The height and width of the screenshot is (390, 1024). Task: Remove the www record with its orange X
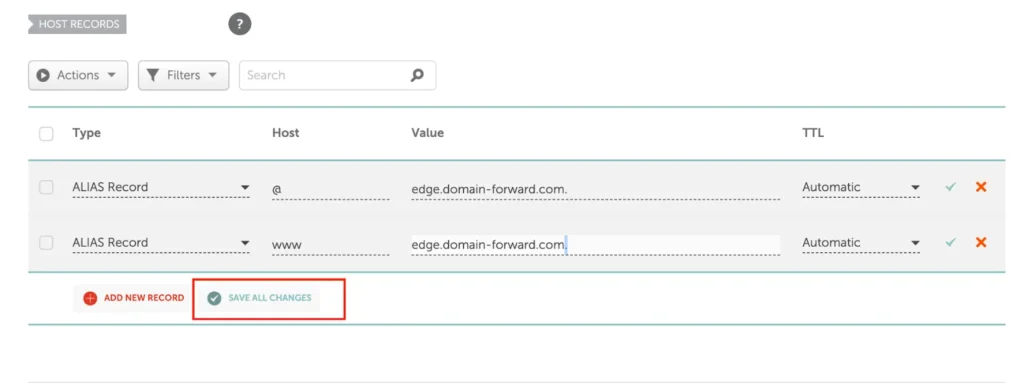coord(980,242)
